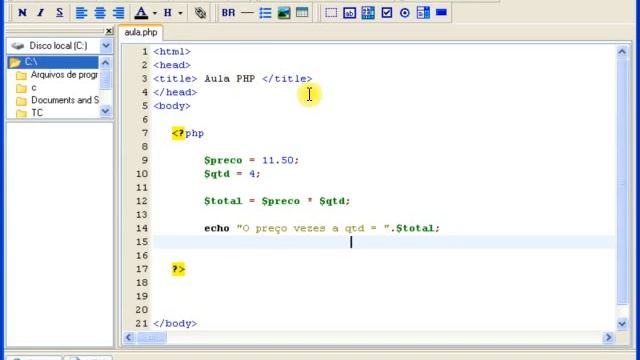Insert a radio button form element
The height and width of the screenshot is (360, 640).
(404, 13)
